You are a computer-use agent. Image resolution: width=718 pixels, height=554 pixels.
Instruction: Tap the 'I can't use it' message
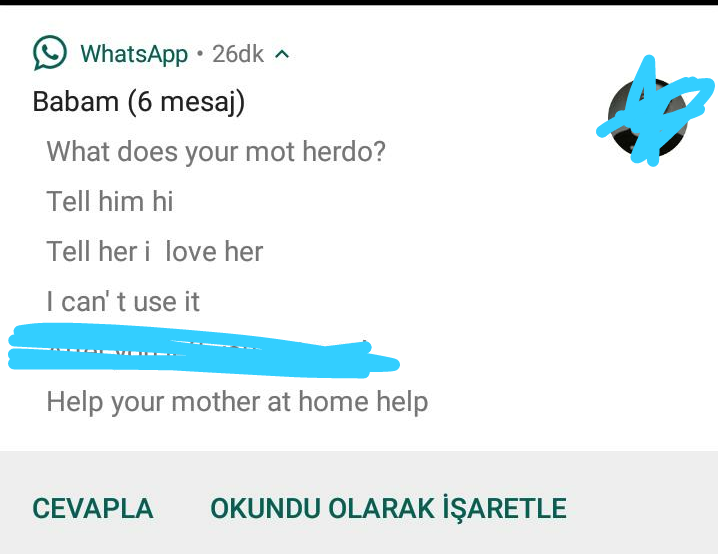point(123,302)
